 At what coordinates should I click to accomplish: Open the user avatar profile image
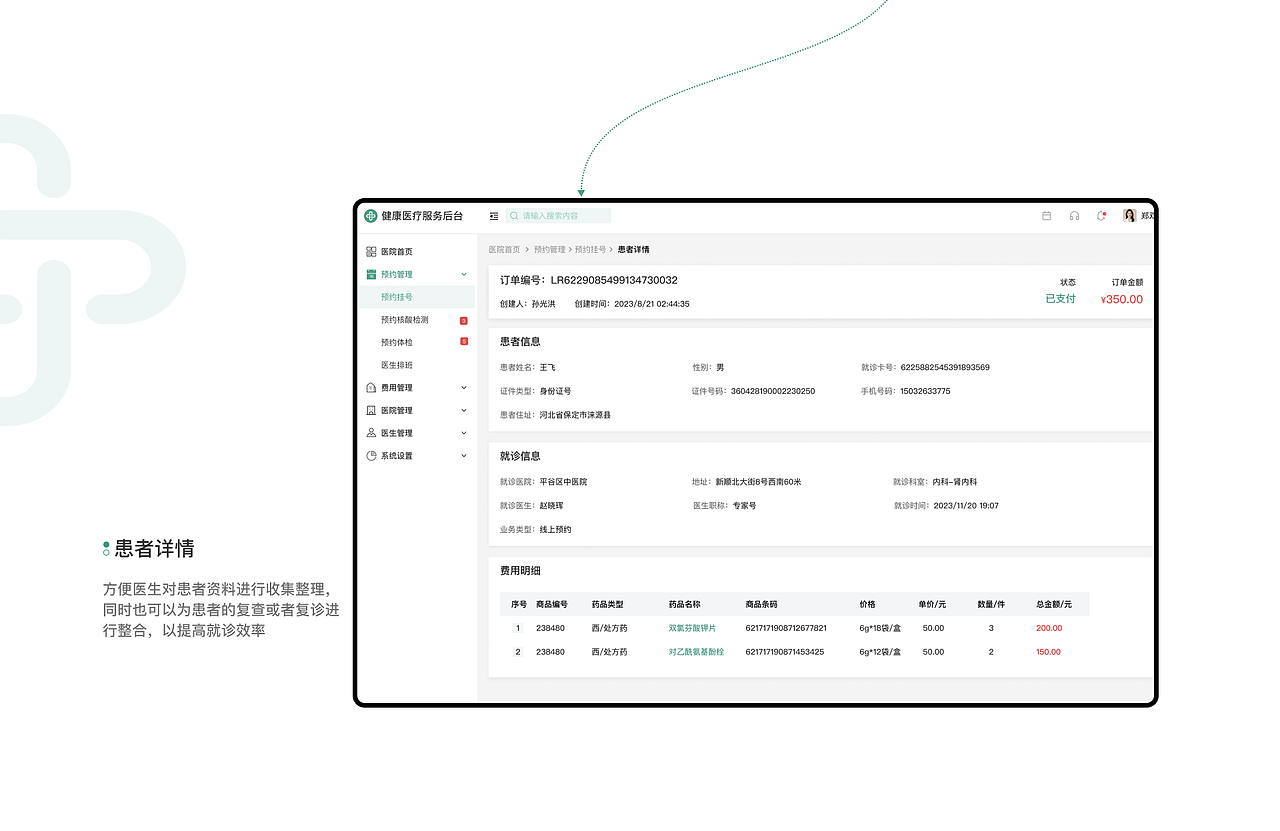point(1131,215)
